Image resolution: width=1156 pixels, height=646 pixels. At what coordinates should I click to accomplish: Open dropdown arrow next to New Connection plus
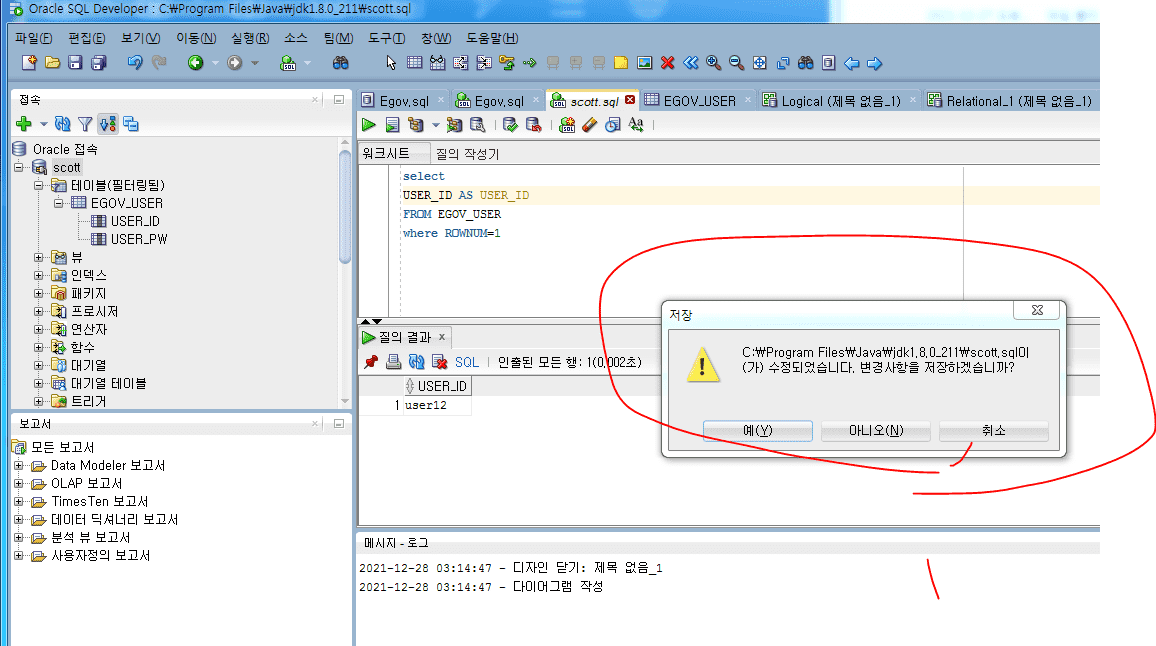43,124
